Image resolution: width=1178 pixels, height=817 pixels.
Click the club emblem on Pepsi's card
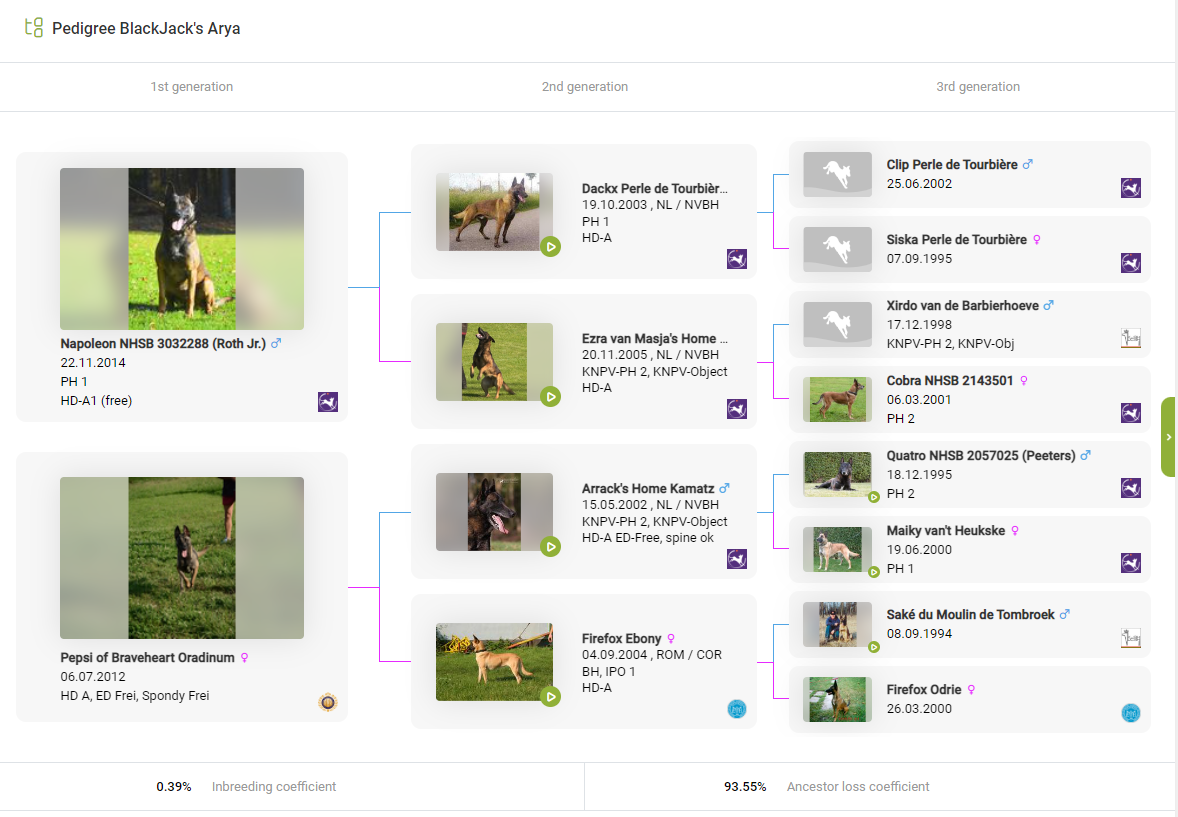[328, 703]
